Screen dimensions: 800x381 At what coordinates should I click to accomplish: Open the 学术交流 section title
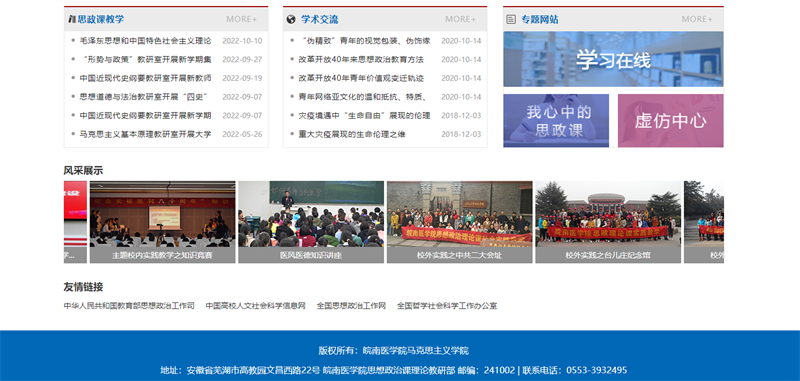click(x=319, y=19)
